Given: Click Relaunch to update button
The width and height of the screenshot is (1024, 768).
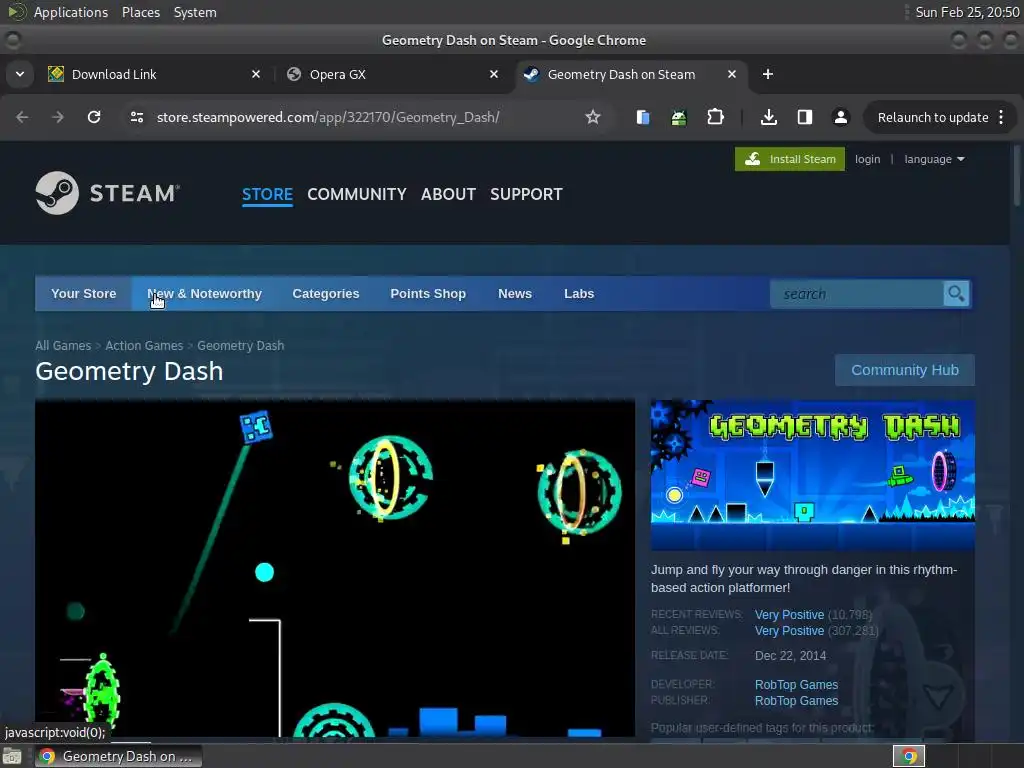Looking at the screenshot, I should coord(933,118).
